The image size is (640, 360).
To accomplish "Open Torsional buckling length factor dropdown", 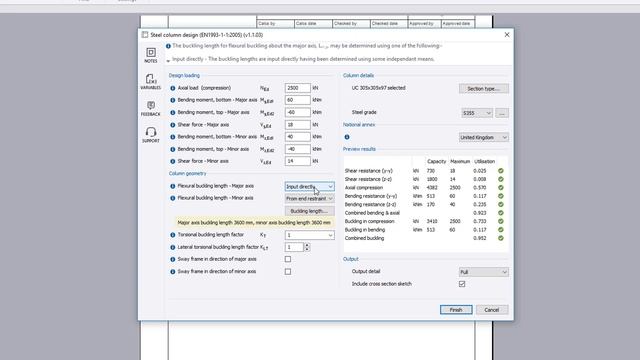I will (x=309, y=235).
